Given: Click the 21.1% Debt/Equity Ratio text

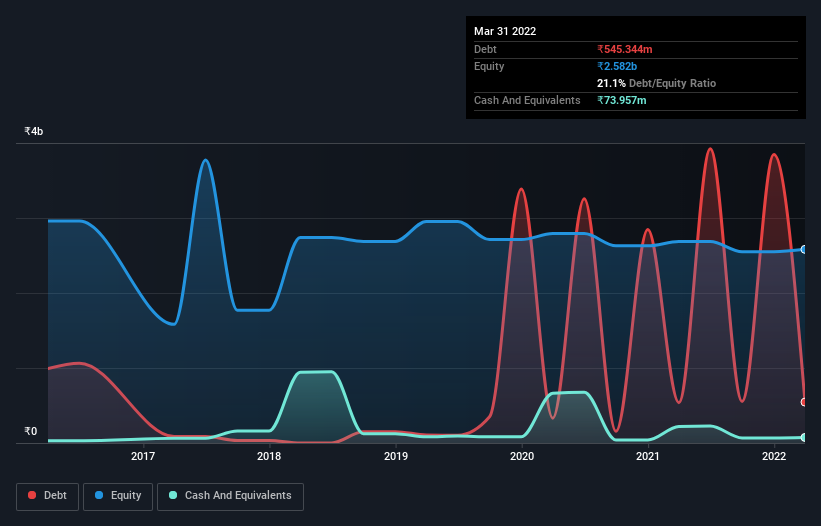Looking at the screenshot, I should click(656, 83).
